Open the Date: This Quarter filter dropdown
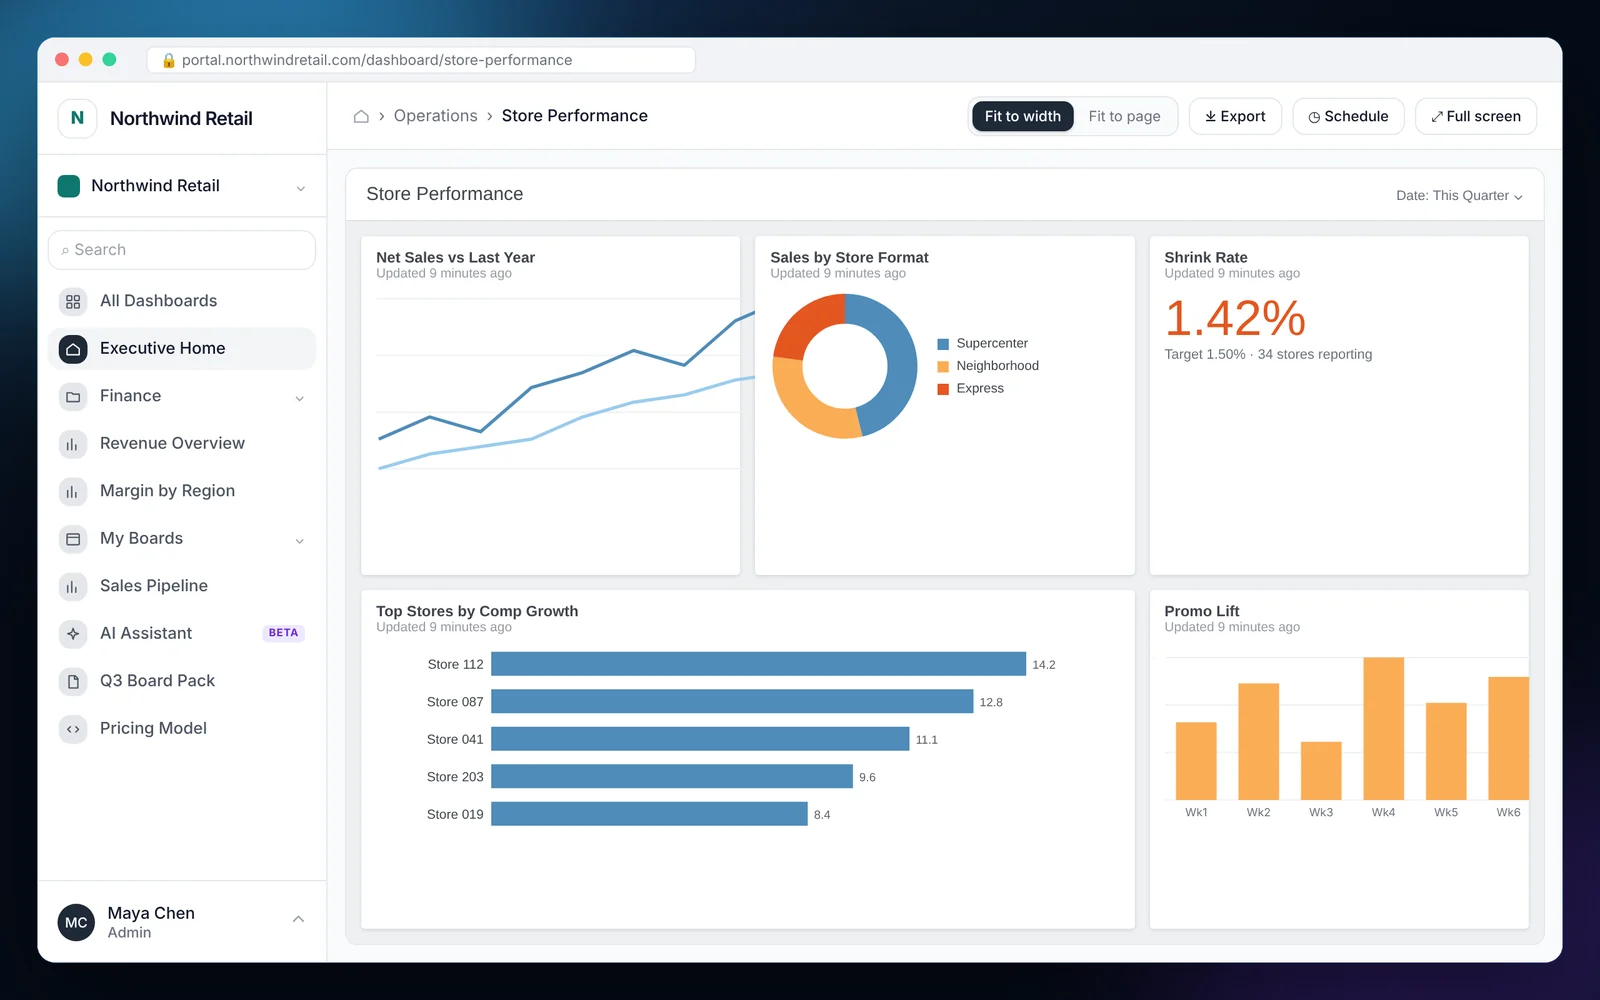This screenshot has height=1000, width=1600. (1459, 196)
